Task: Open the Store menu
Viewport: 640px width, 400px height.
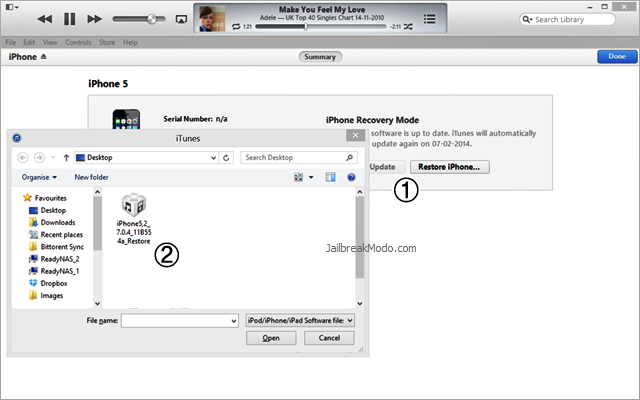Action: coord(107,42)
